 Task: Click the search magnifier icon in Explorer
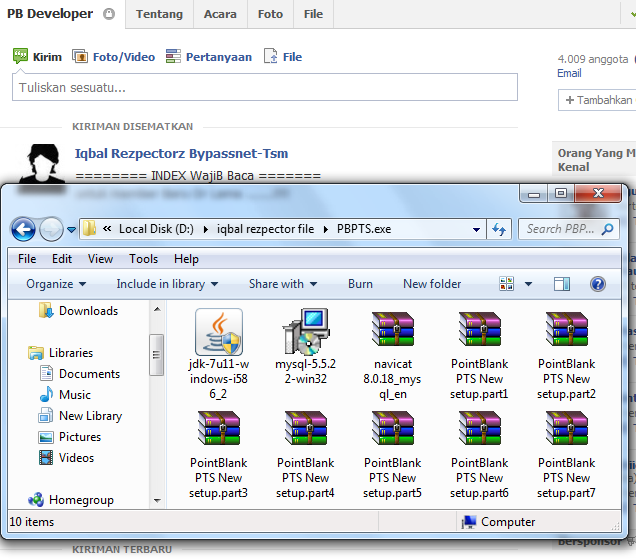click(x=608, y=229)
